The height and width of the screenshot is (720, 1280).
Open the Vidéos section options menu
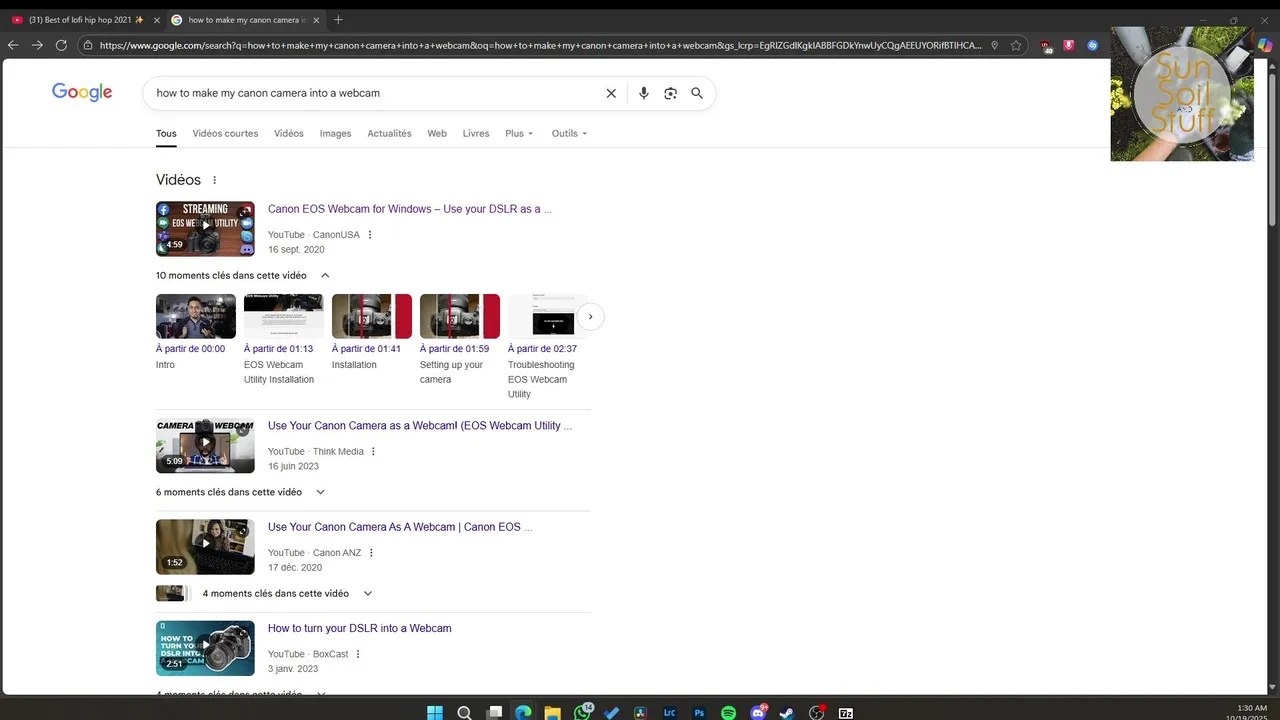pyautogui.click(x=214, y=180)
